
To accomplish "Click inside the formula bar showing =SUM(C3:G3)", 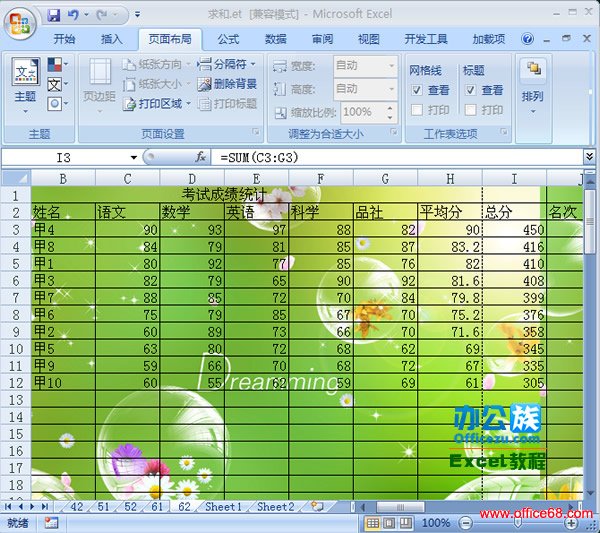I will tap(396, 157).
